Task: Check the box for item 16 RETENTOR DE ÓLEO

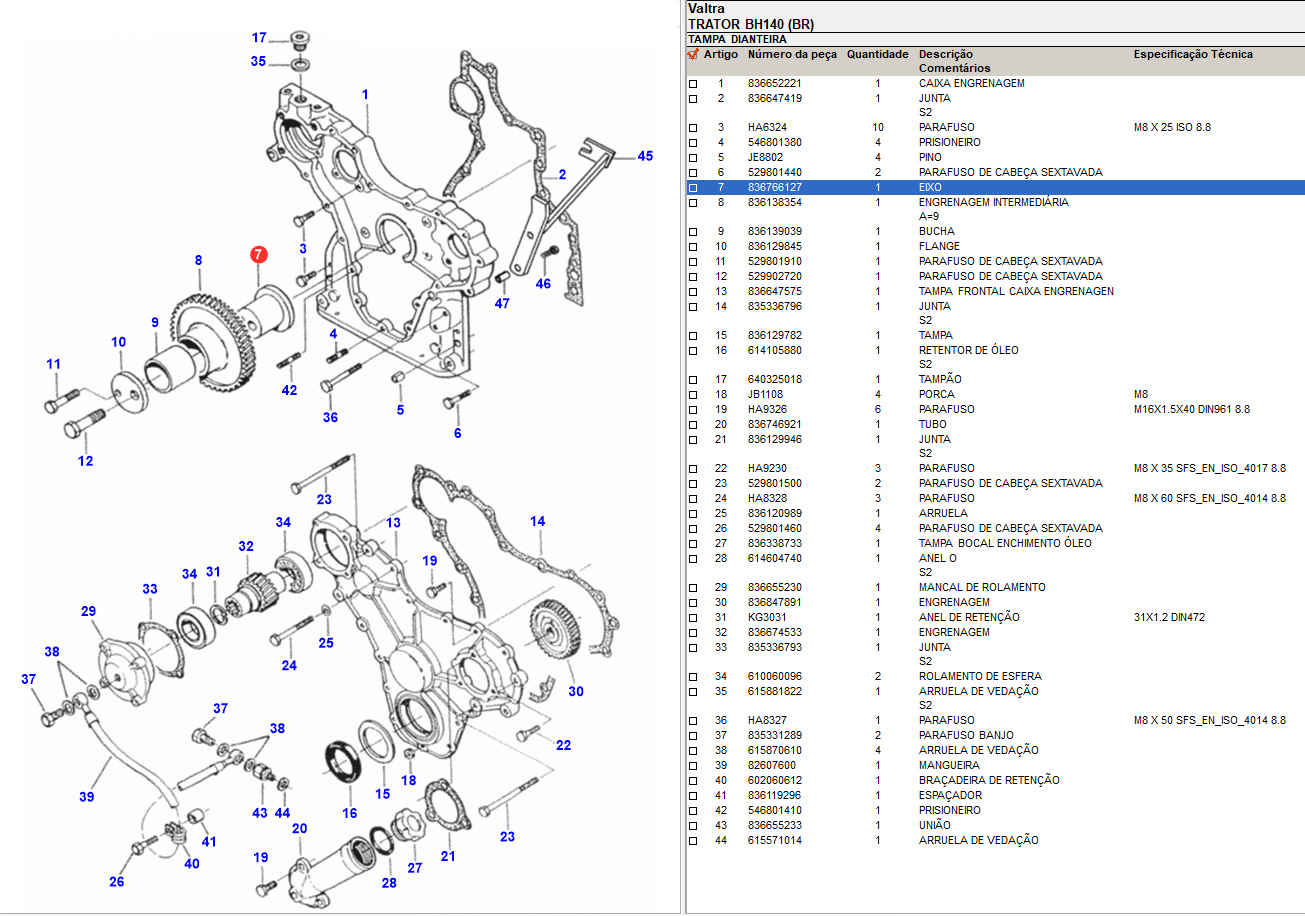Action: coord(693,351)
